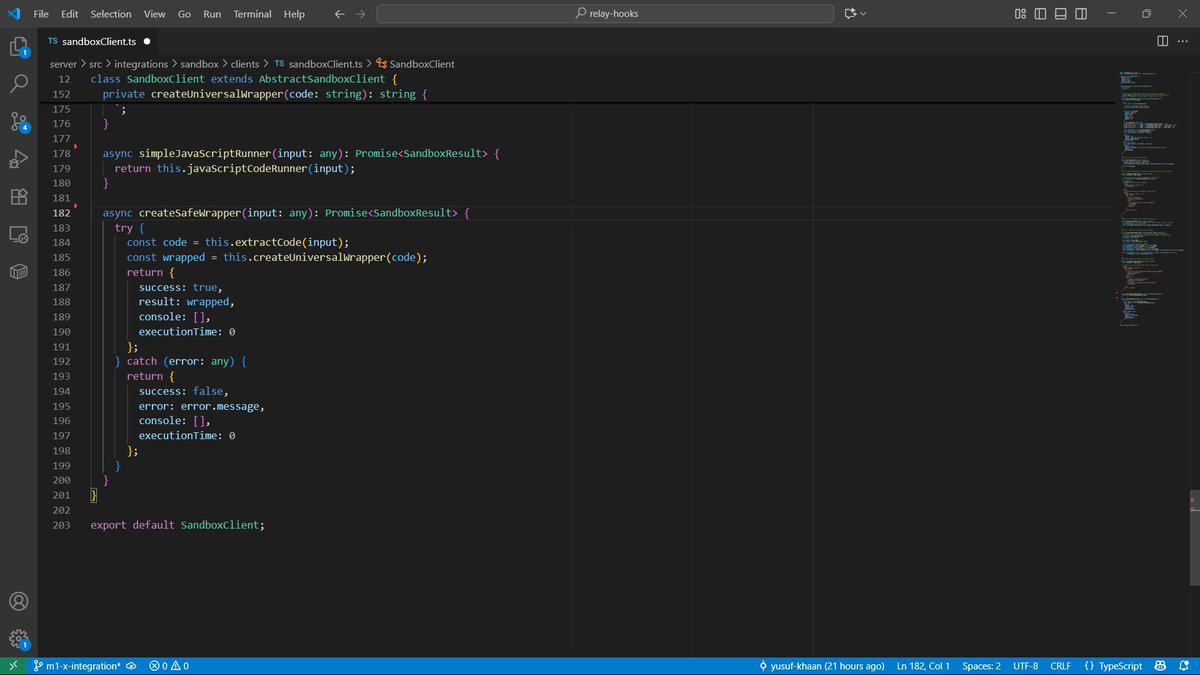This screenshot has height=675, width=1200.
Task: Open the Manage gear icon
Action: point(18,639)
